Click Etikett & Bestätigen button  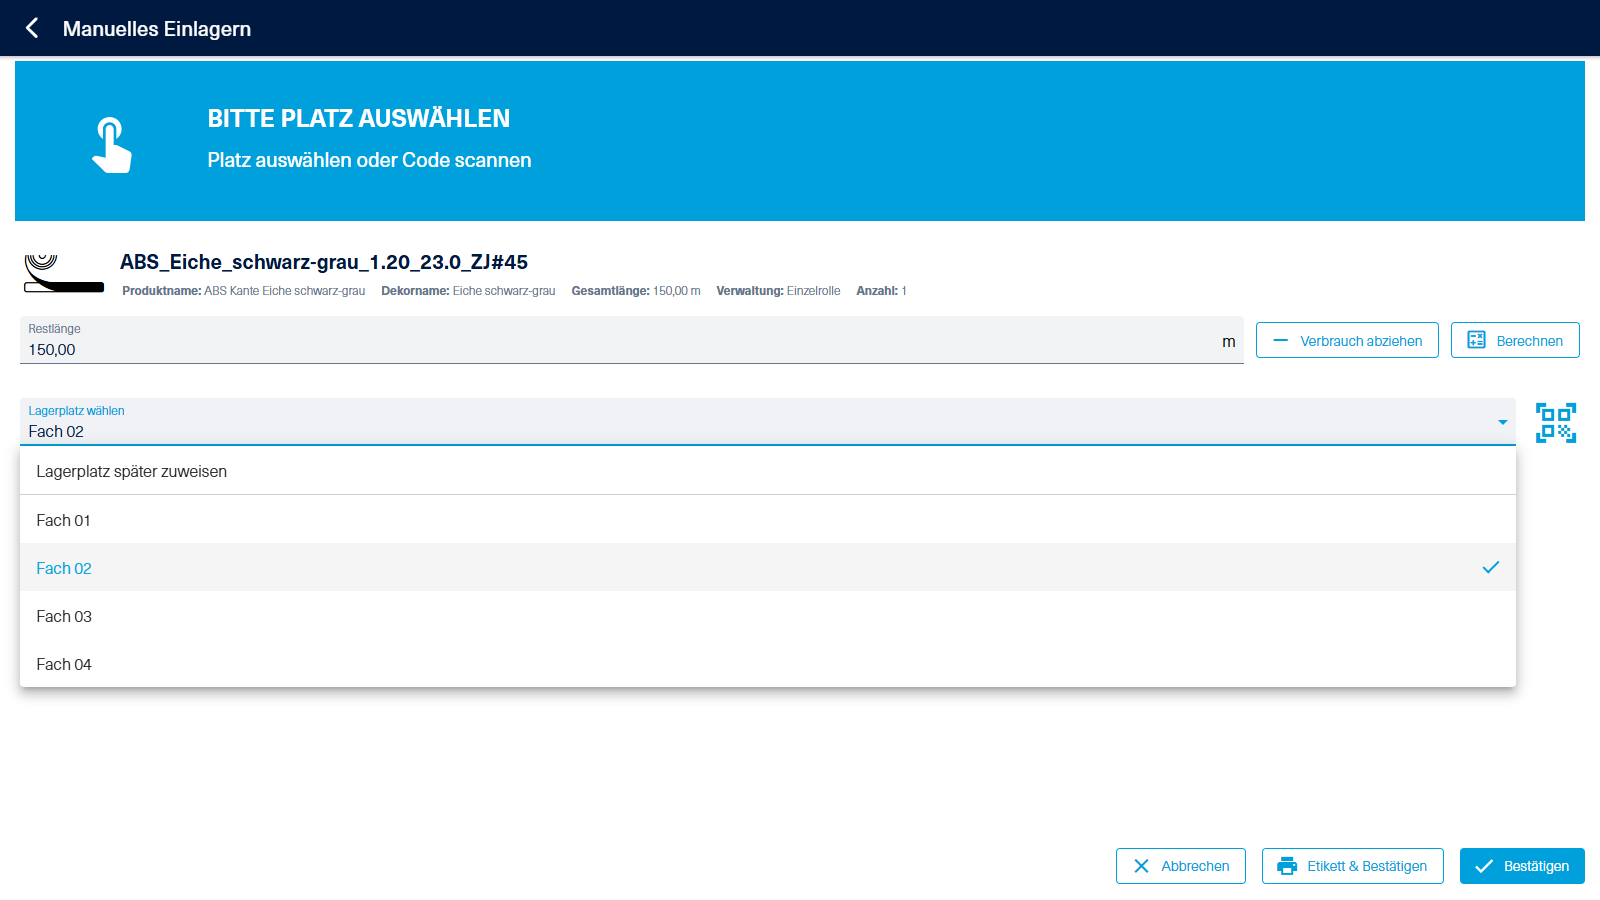(x=1353, y=866)
